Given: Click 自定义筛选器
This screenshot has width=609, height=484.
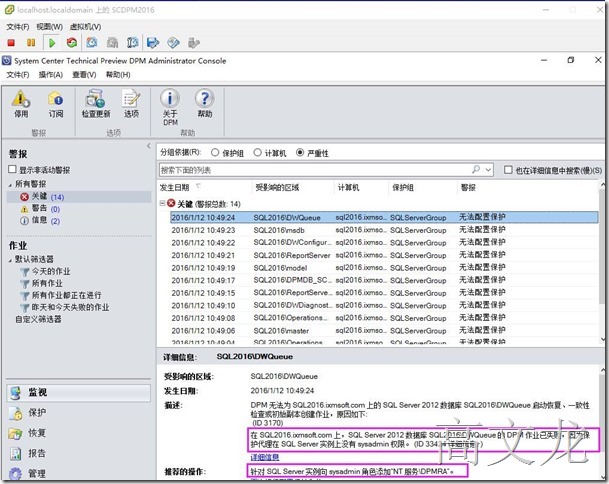Looking at the screenshot, I should [x=38, y=319].
